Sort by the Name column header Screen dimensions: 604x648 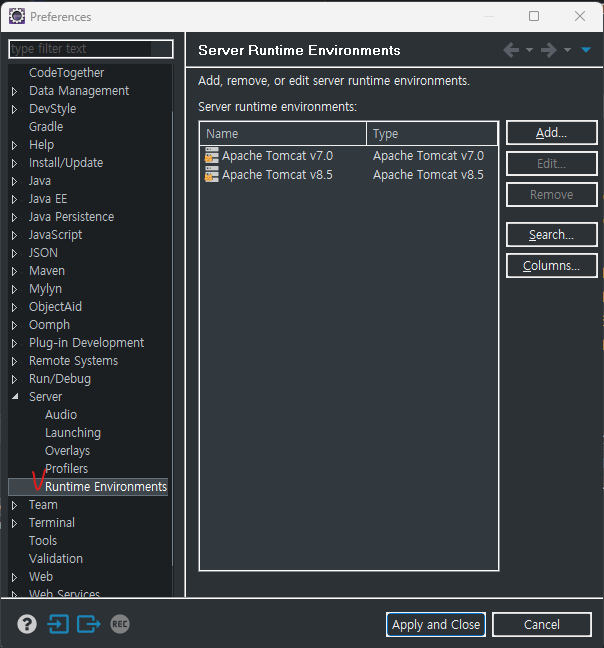pyautogui.click(x=283, y=134)
